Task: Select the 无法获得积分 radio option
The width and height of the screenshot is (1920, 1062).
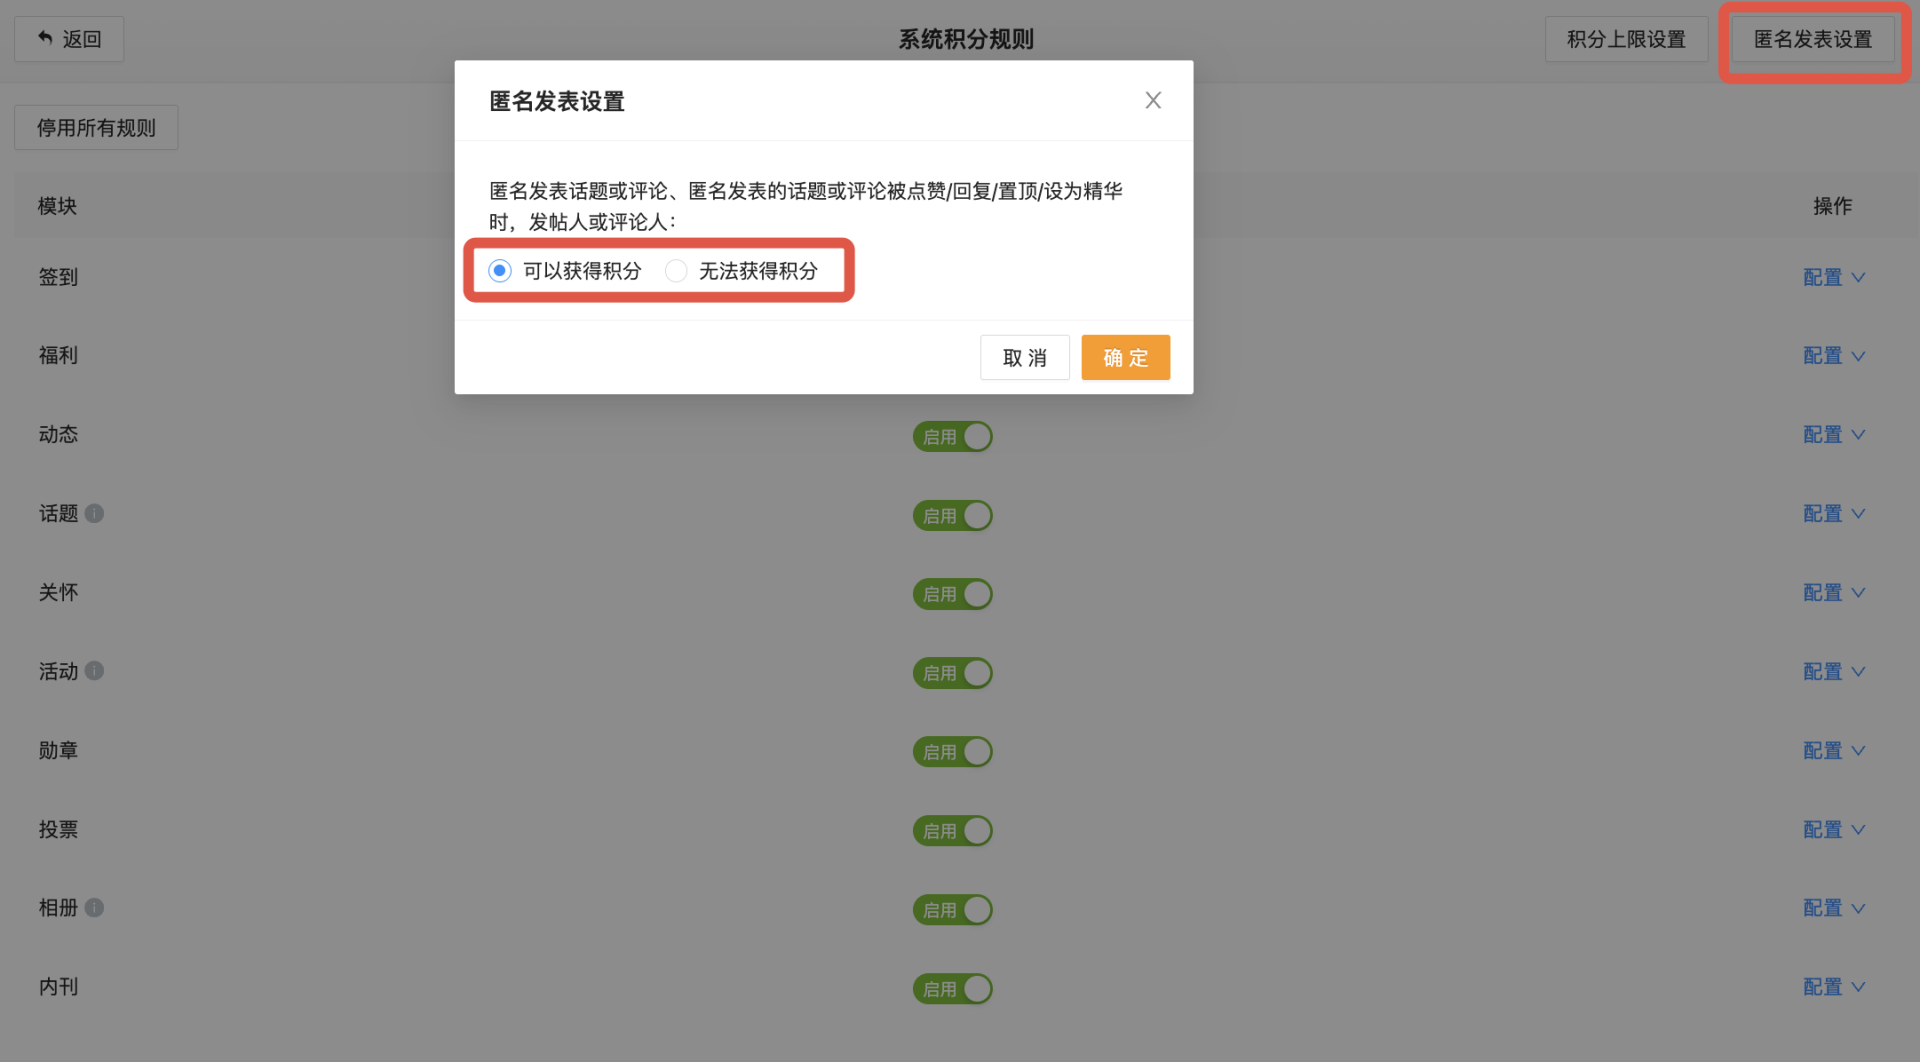Action: [676, 271]
